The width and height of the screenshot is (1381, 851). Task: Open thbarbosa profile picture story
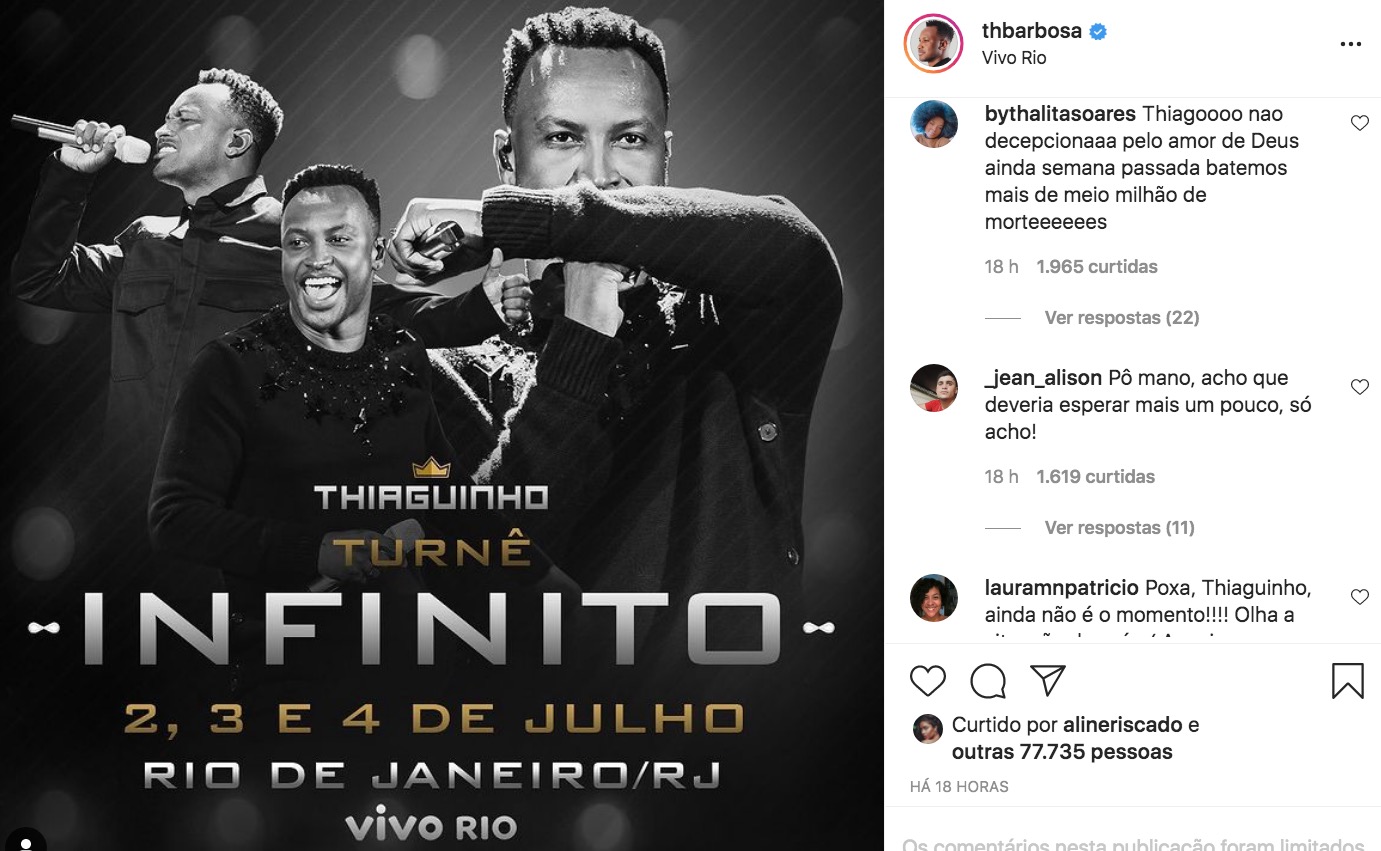click(933, 44)
